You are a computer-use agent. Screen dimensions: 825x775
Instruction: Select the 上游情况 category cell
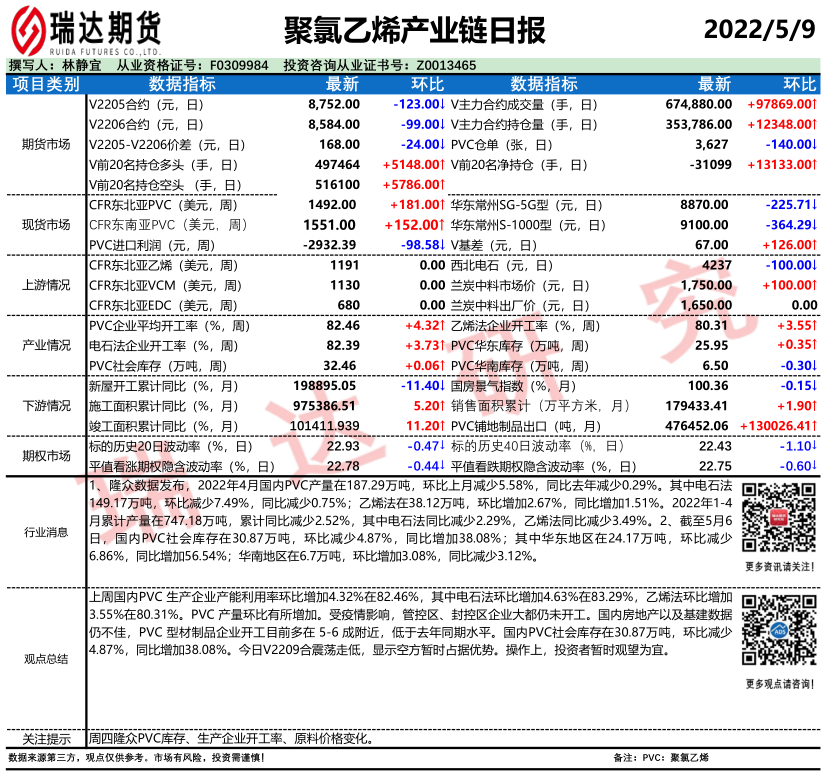(46, 285)
